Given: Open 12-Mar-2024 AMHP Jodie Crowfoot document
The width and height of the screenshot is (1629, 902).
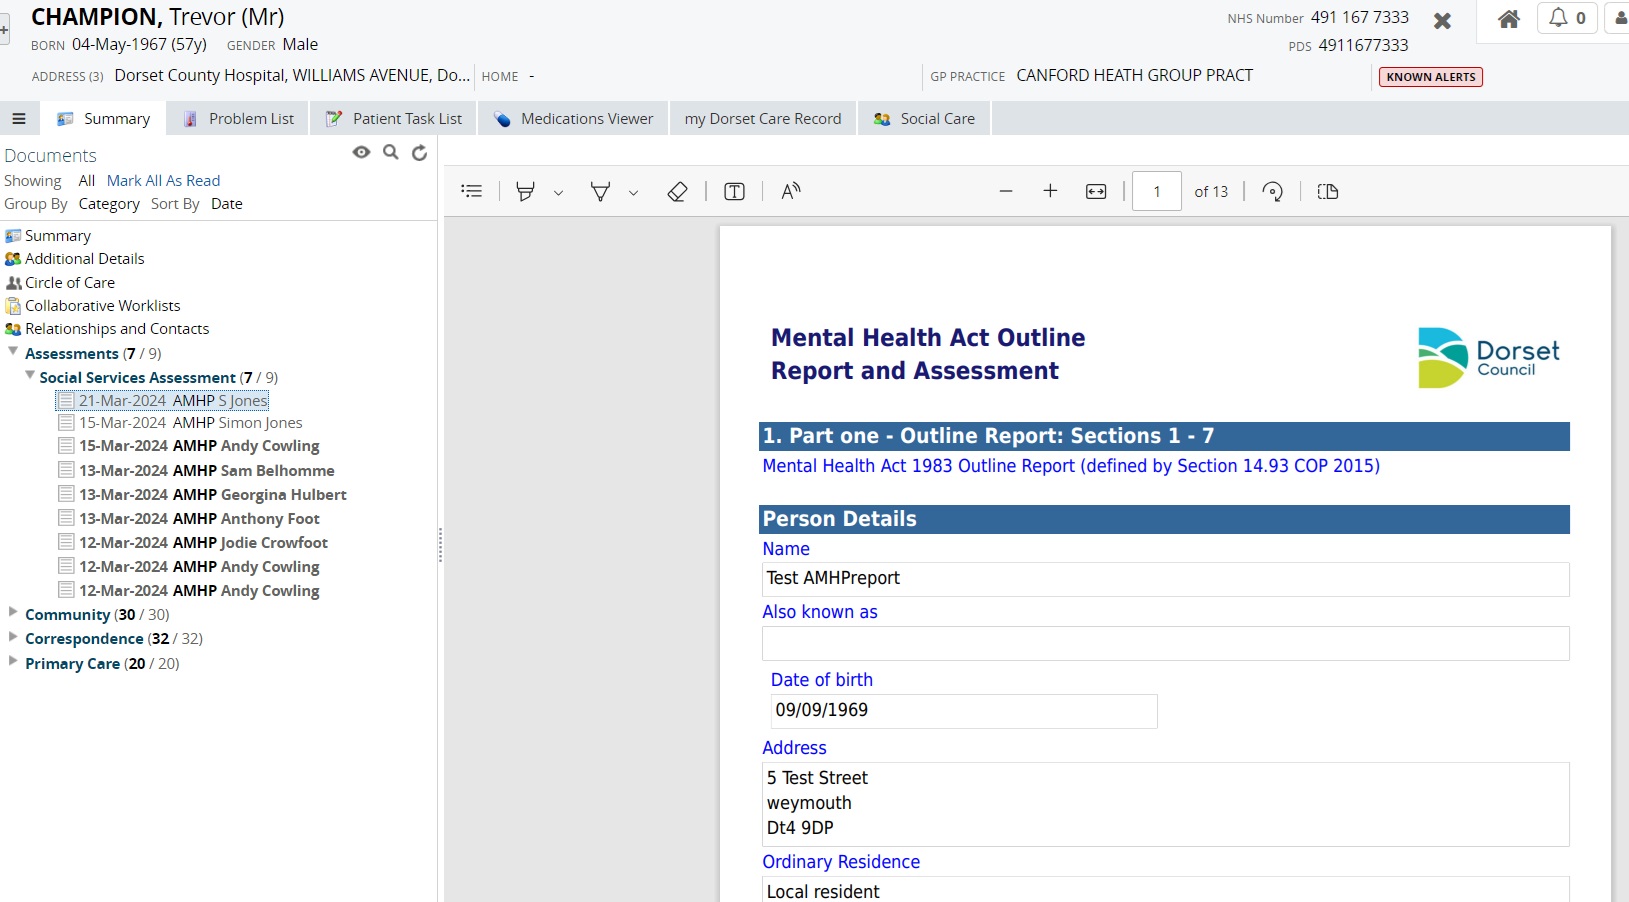Looking at the screenshot, I should pyautogui.click(x=193, y=542).
